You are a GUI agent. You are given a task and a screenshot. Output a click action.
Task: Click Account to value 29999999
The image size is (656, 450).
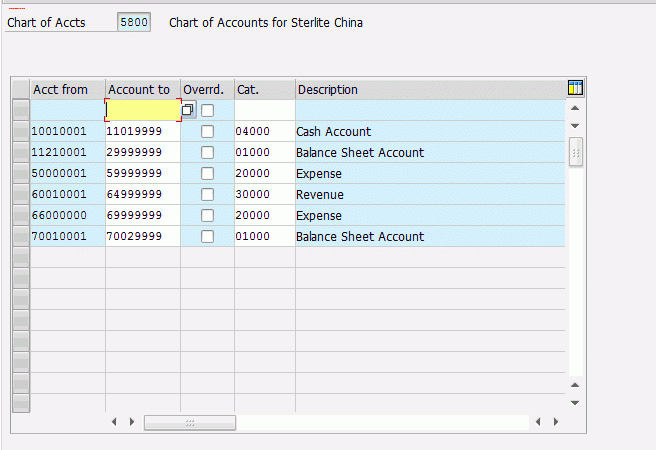[134, 152]
